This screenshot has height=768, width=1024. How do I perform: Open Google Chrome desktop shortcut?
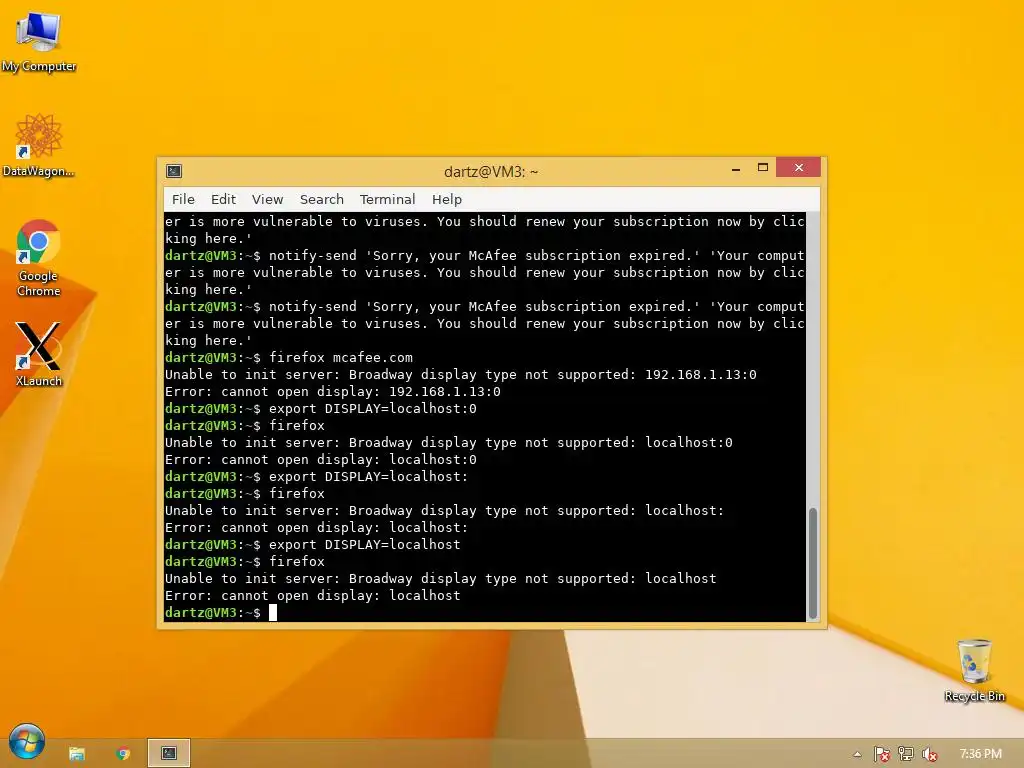coord(39,258)
